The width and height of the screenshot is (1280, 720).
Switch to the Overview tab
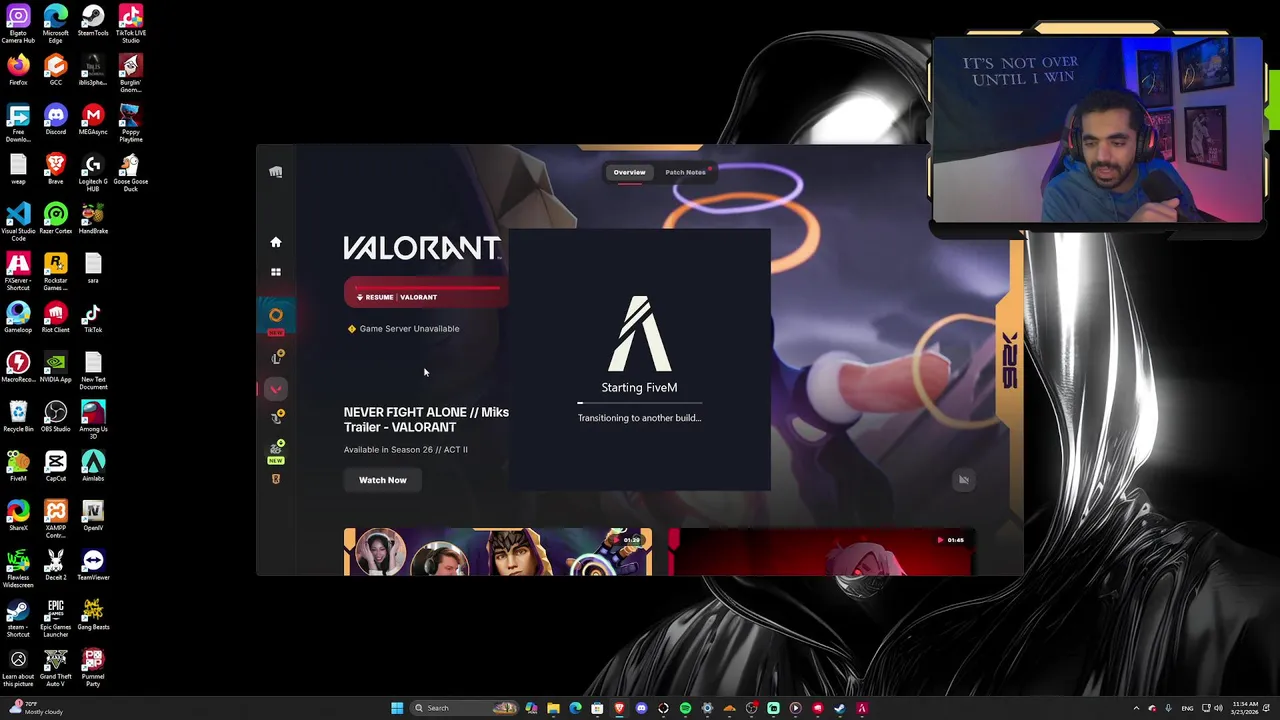(629, 172)
